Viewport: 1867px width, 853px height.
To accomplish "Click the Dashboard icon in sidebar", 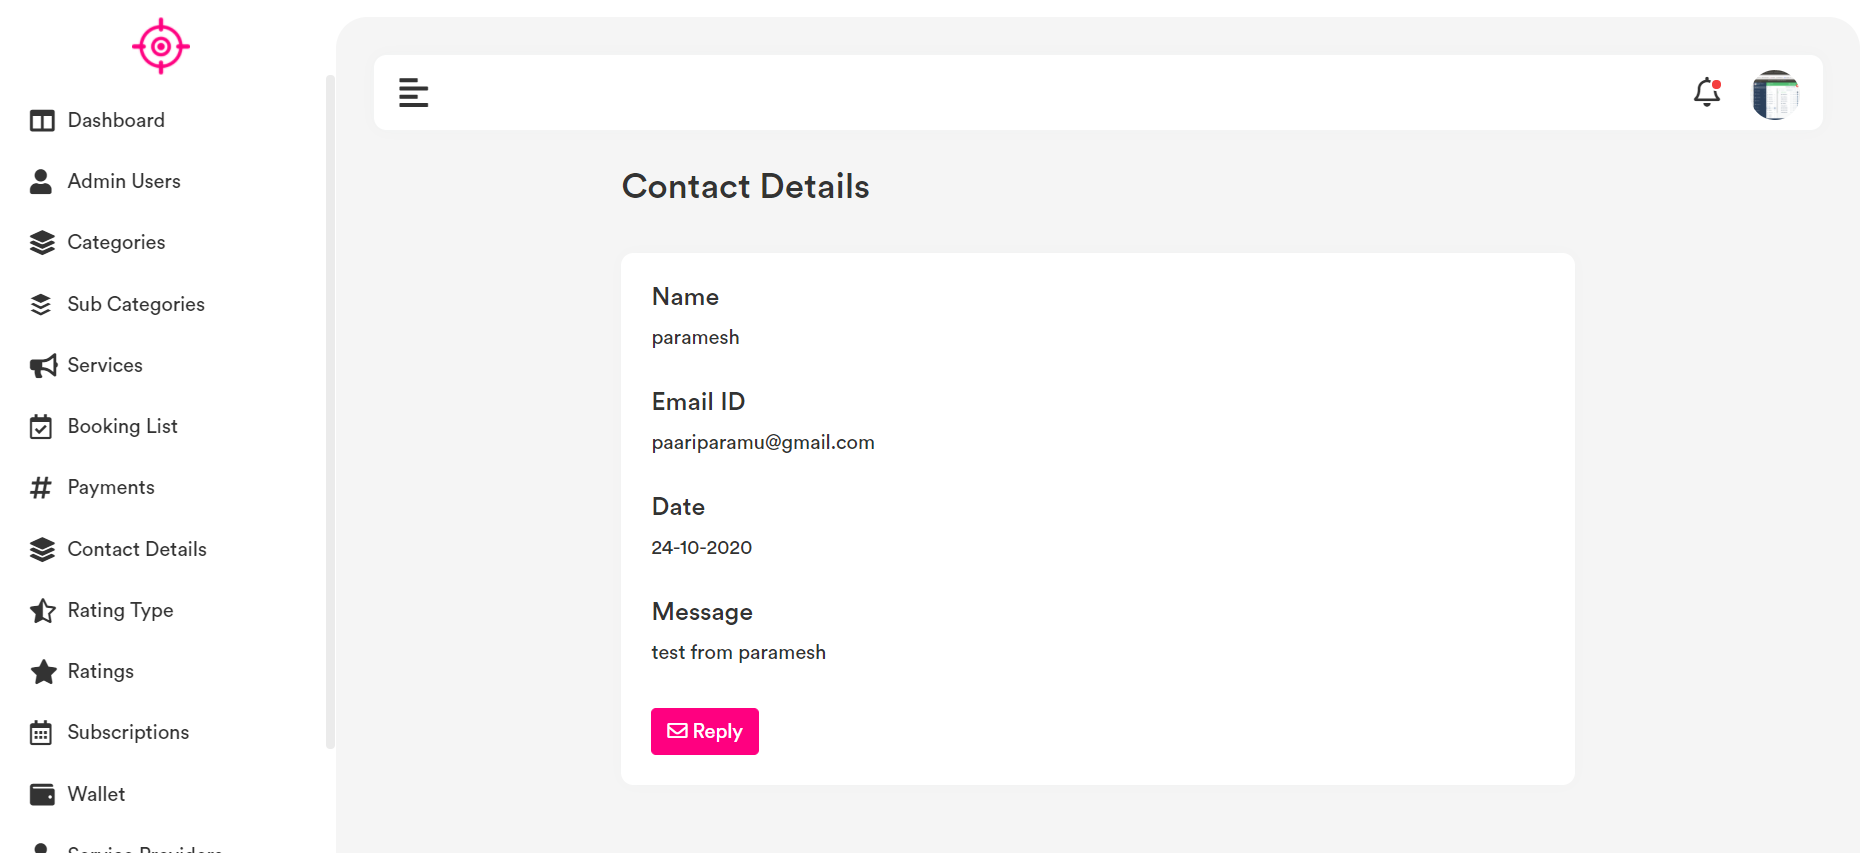I will click(x=42, y=121).
